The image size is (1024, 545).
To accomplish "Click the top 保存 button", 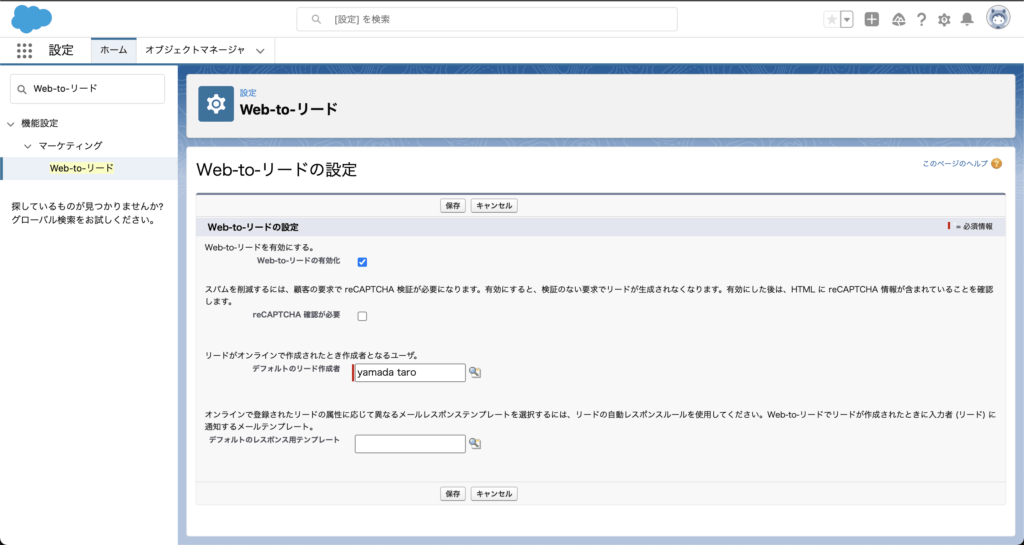I will coord(453,206).
